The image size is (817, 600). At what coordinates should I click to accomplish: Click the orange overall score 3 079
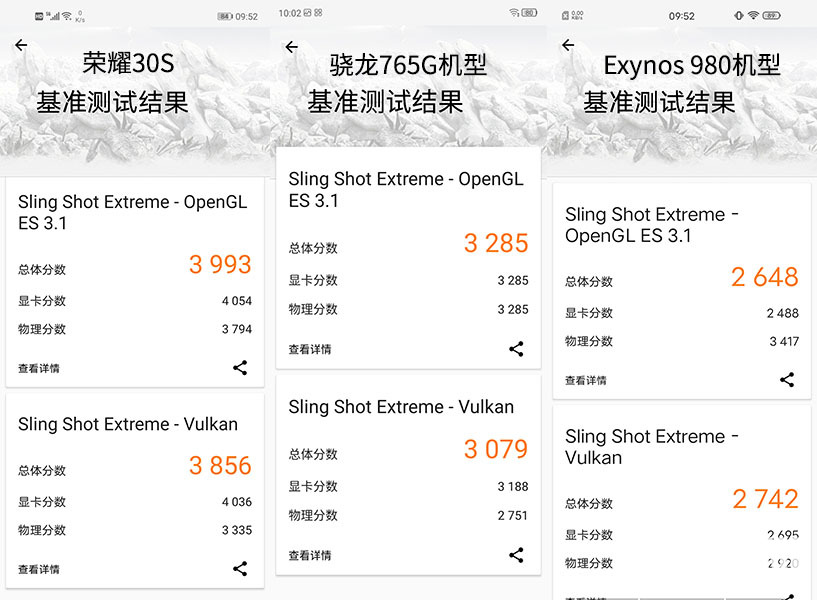(x=496, y=449)
